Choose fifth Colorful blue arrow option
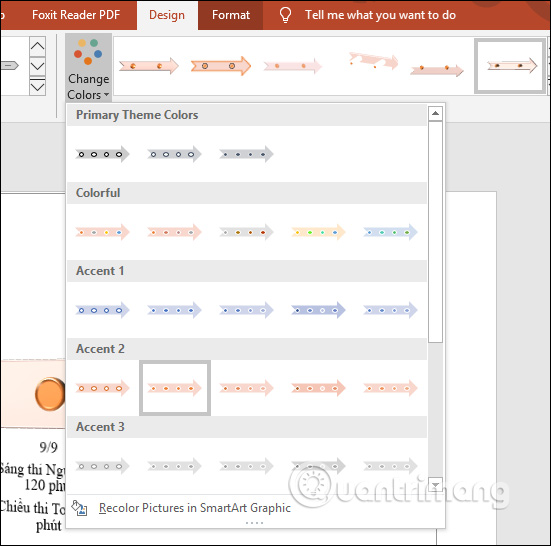The height and width of the screenshot is (546, 551). [390, 232]
